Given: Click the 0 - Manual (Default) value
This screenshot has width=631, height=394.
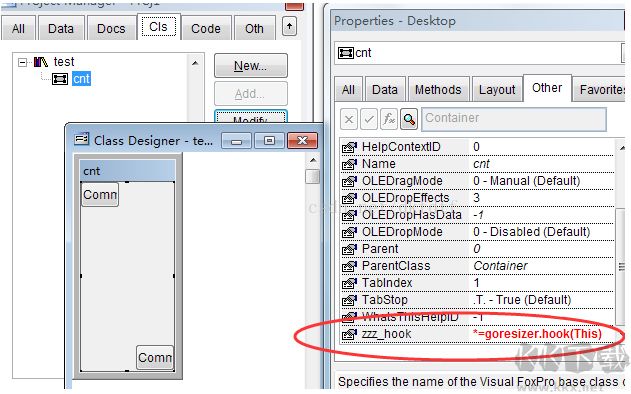Looking at the screenshot, I should [x=527, y=181].
